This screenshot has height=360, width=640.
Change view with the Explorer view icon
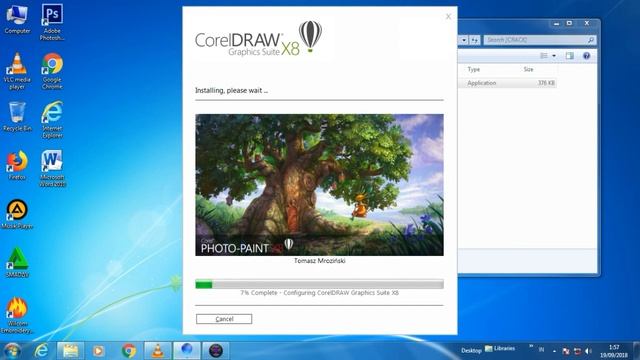point(544,56)
